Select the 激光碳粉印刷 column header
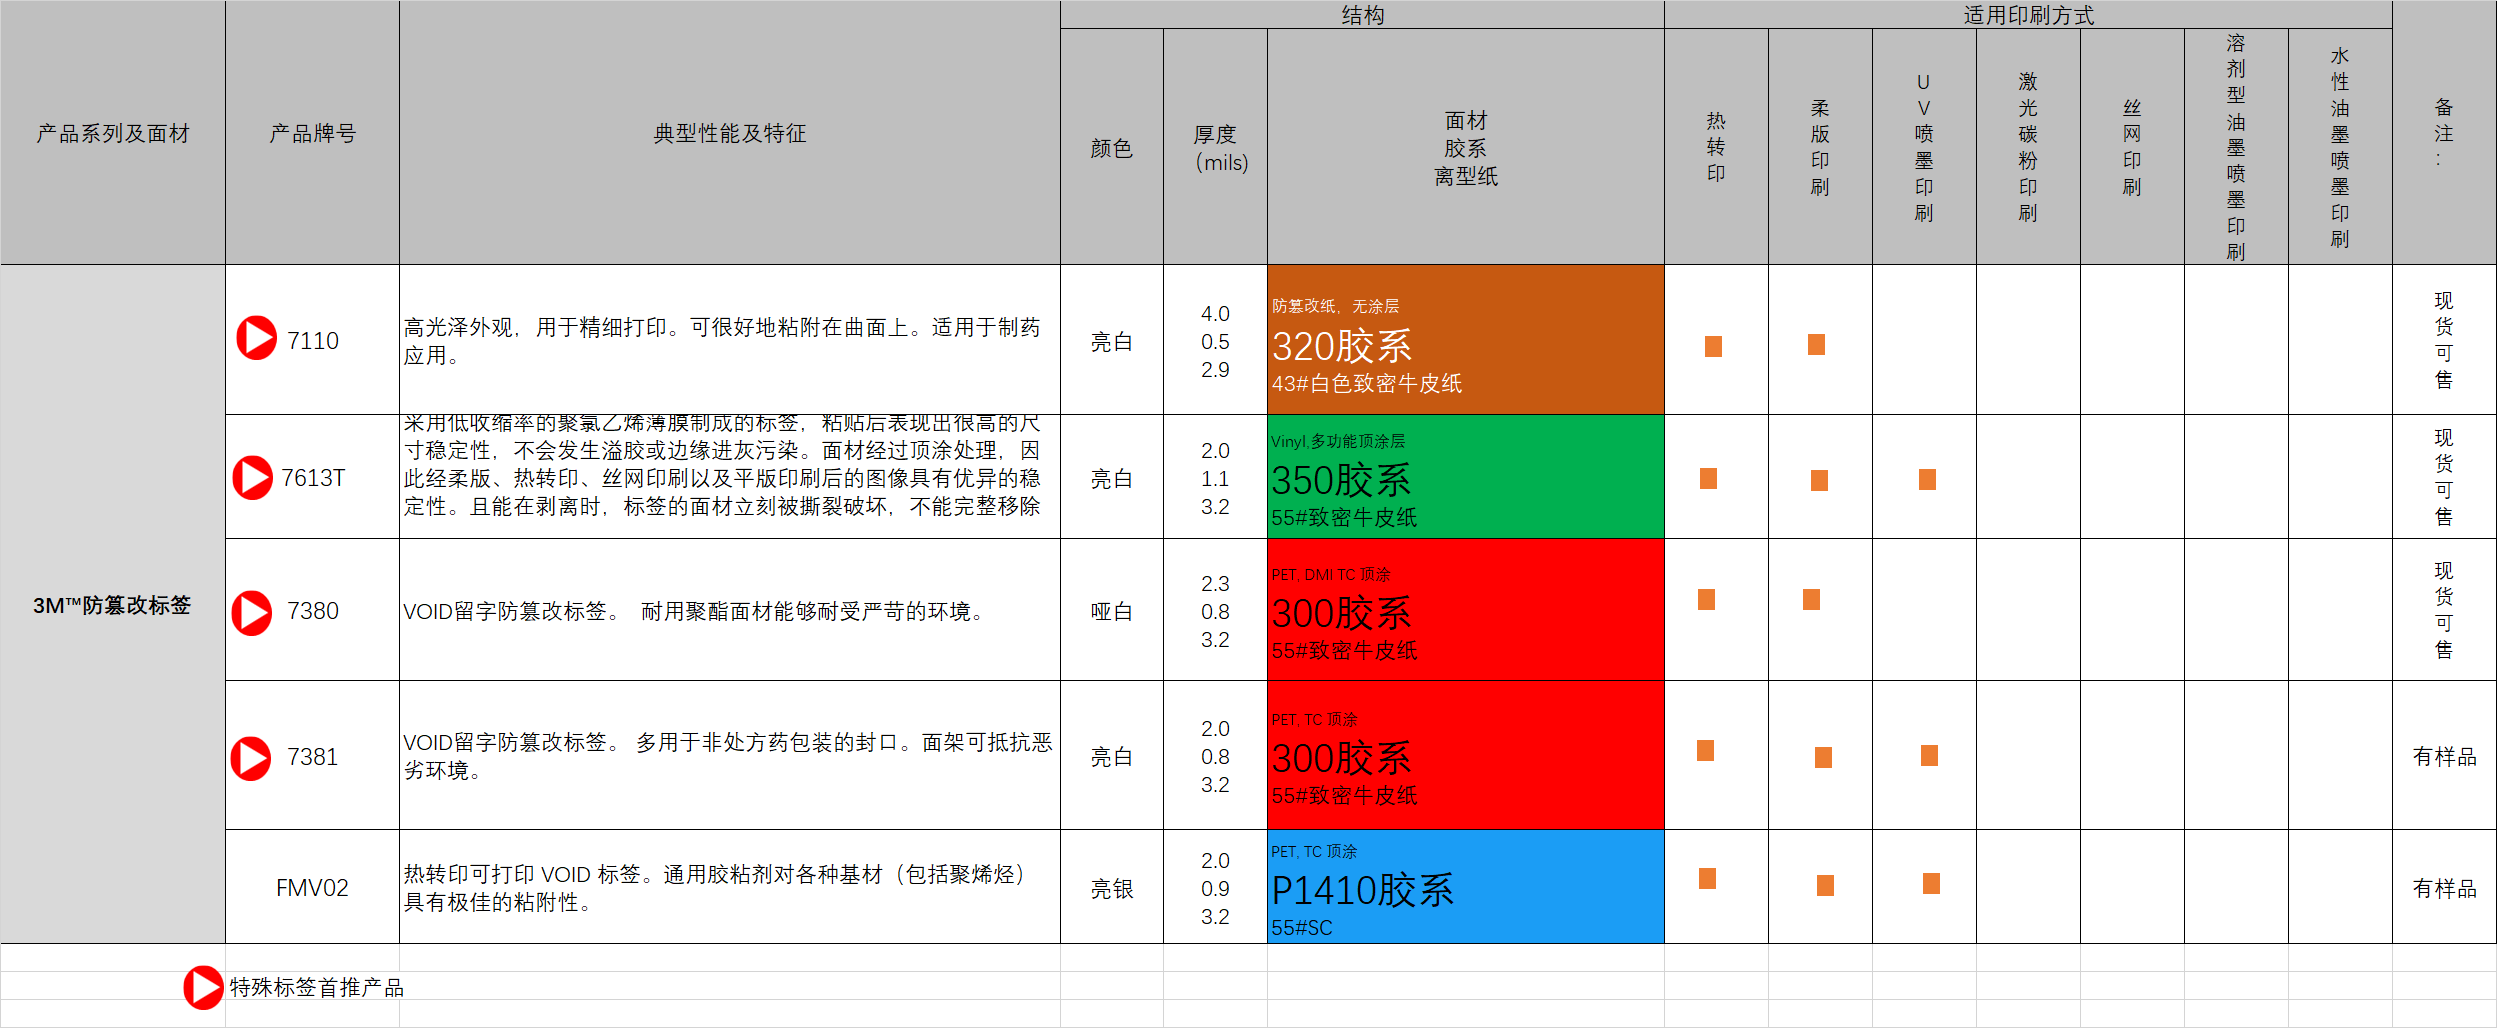Viewport: 2497px width, 1028px height. pyautogui.click(x=2028, y=147)
